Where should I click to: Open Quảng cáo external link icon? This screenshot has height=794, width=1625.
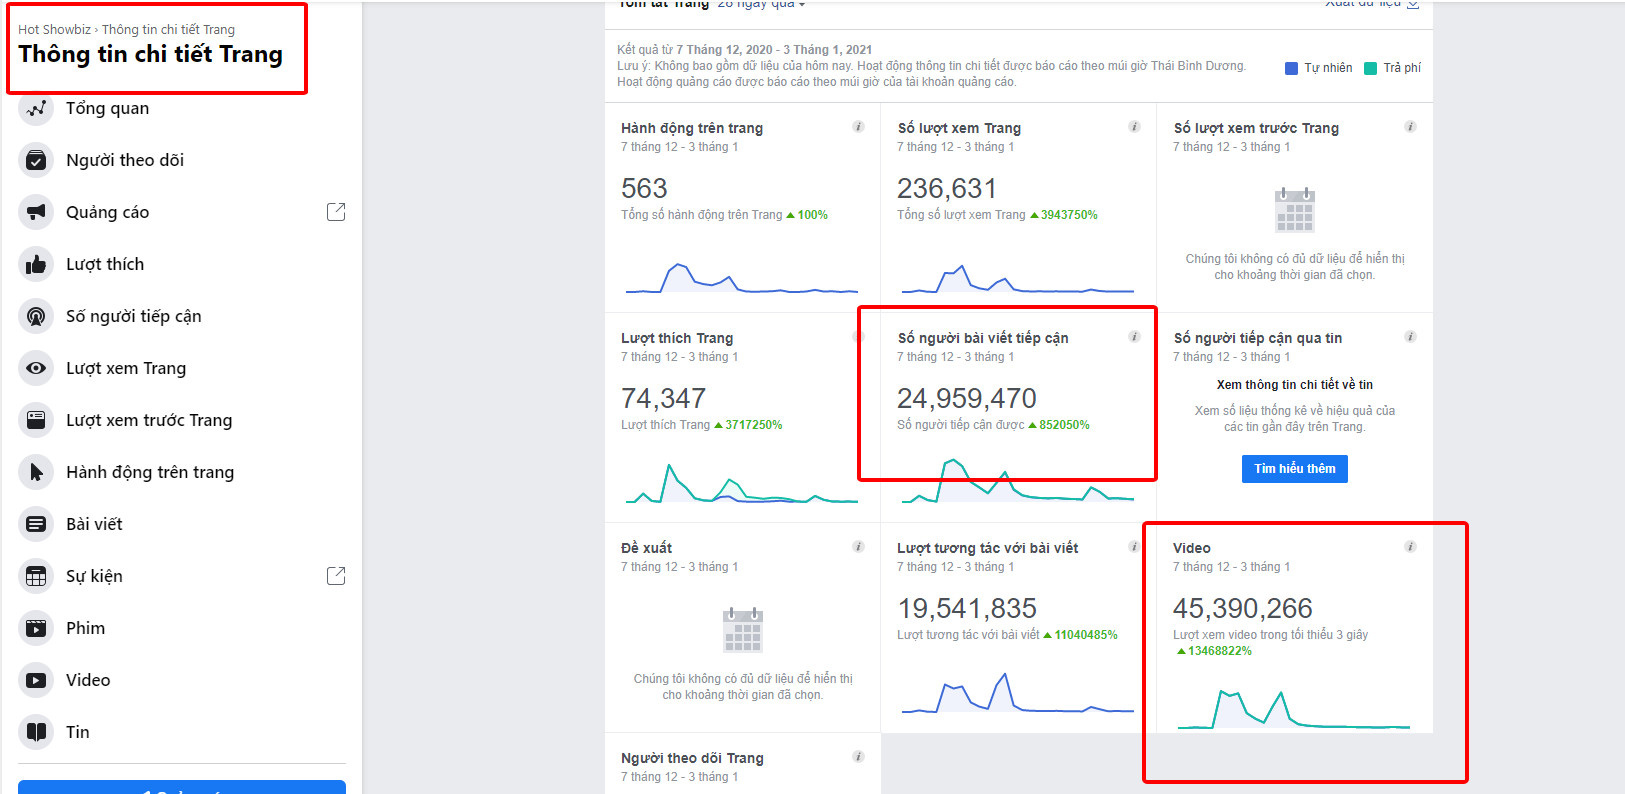[336, 212]
